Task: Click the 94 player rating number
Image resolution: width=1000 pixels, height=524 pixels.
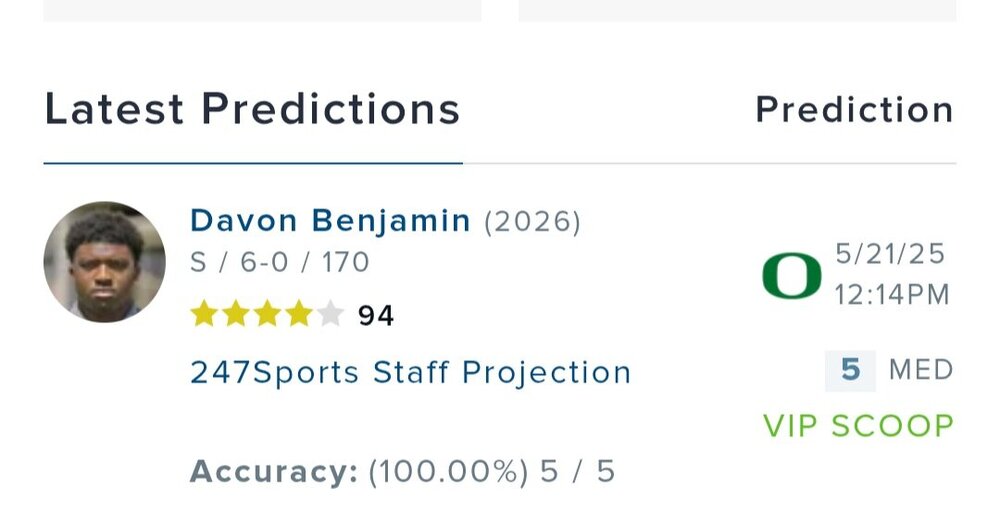Action: click(376, 316)
